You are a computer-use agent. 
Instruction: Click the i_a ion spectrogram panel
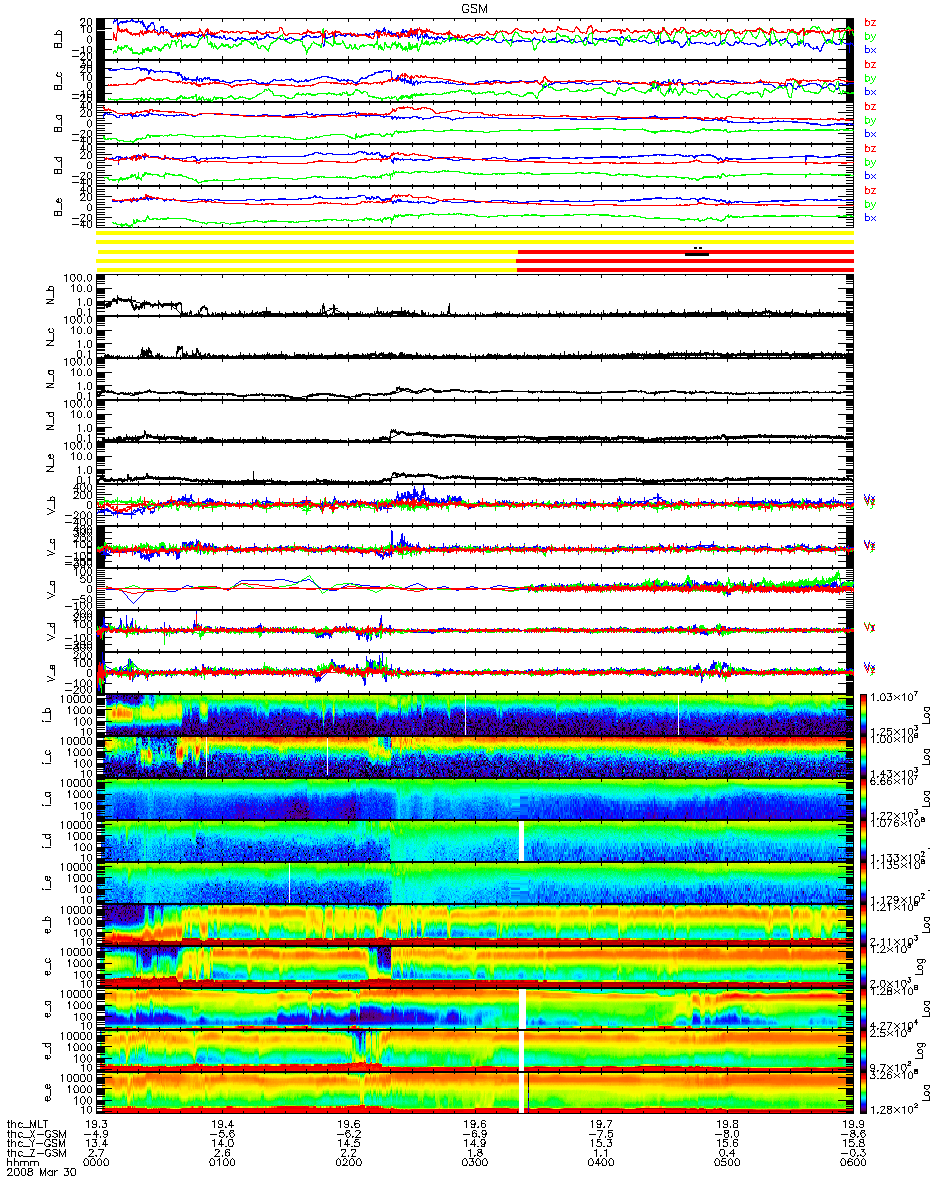(475, 799)
